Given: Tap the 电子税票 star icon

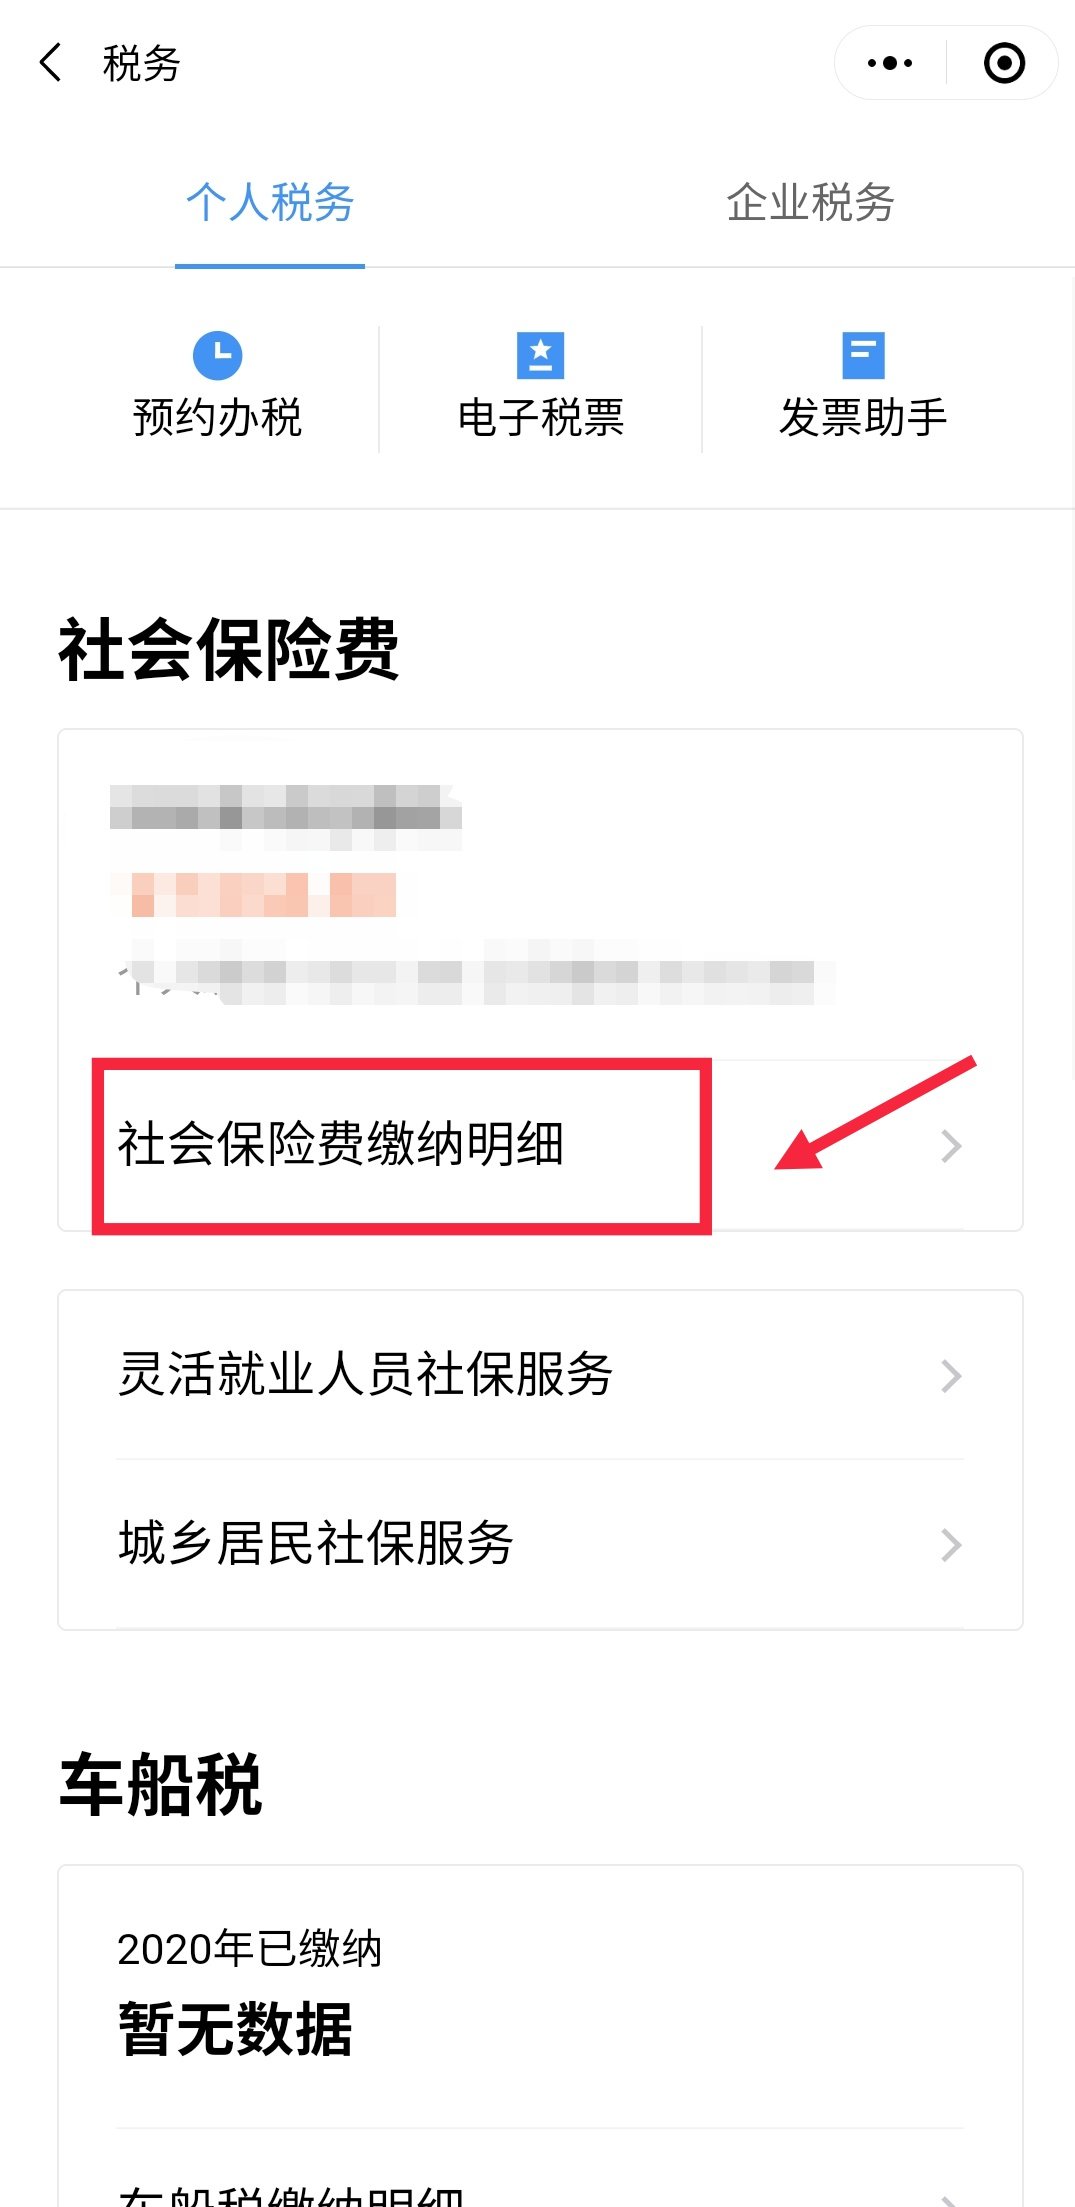Looking at the screenshot, I should coord(540,355).
